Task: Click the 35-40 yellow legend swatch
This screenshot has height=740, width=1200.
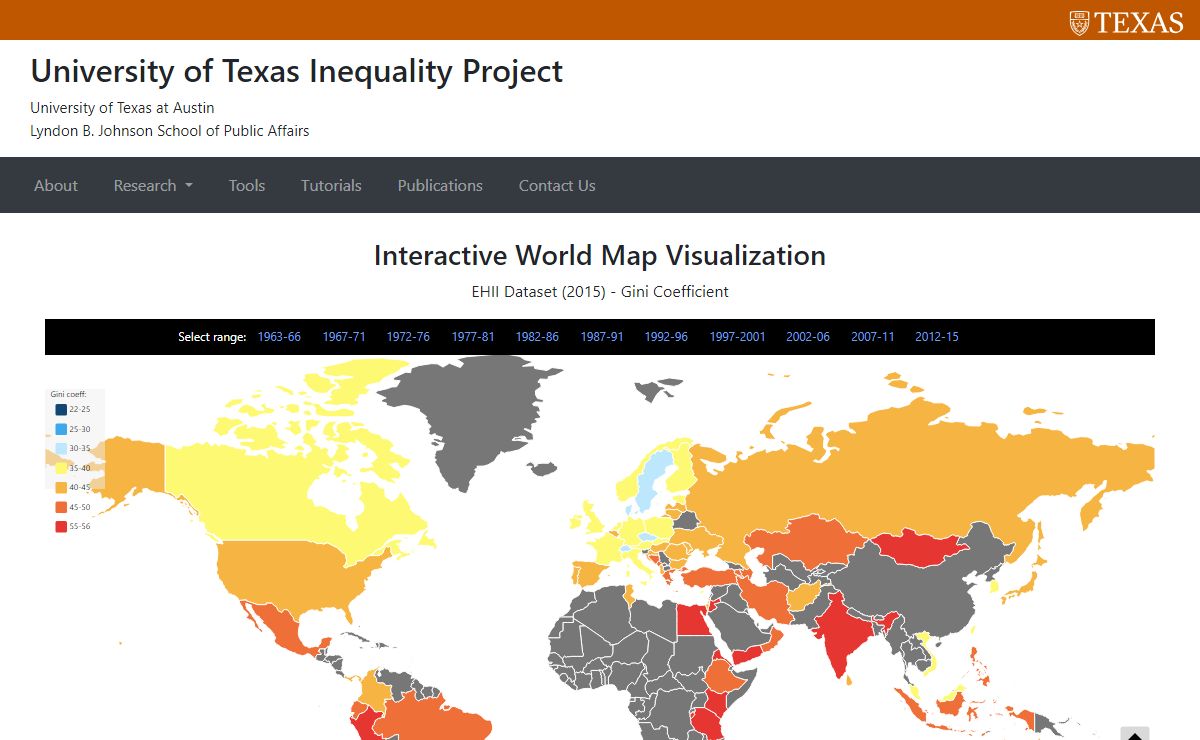Action: (61, 468)
